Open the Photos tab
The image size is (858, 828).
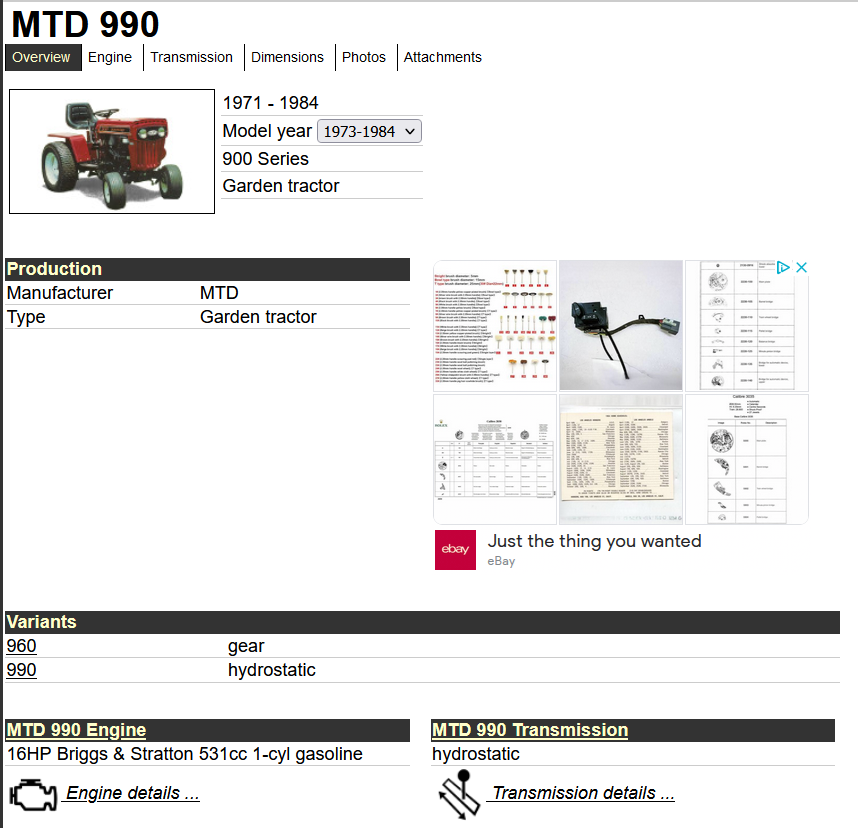(x=364, y=57)
